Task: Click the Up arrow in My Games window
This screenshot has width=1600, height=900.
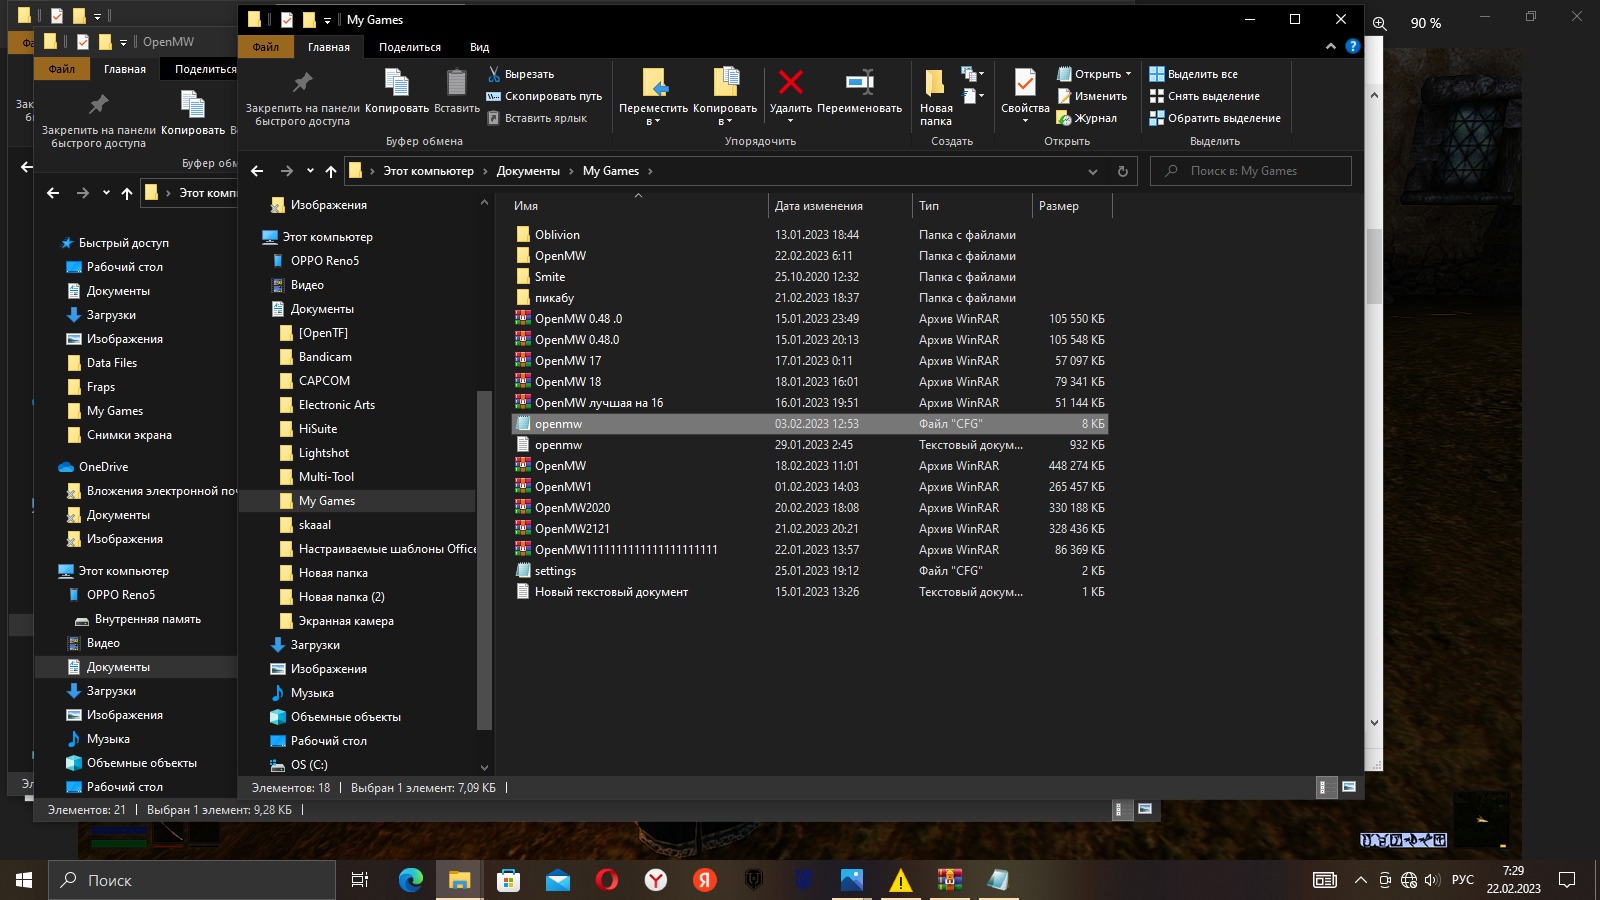Action: [331, 171]
